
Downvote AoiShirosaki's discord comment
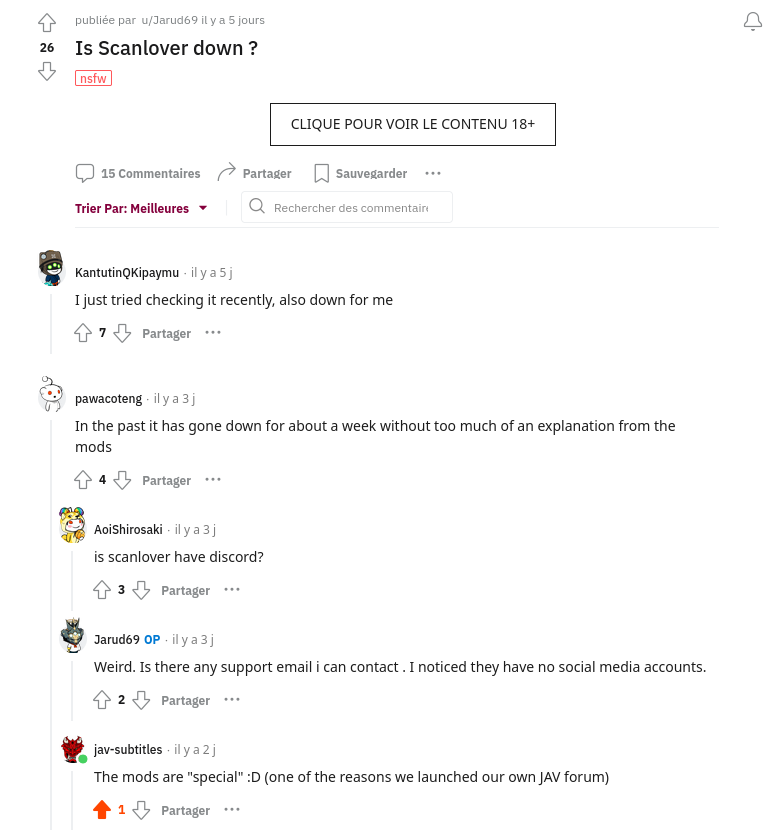[141, 590]
